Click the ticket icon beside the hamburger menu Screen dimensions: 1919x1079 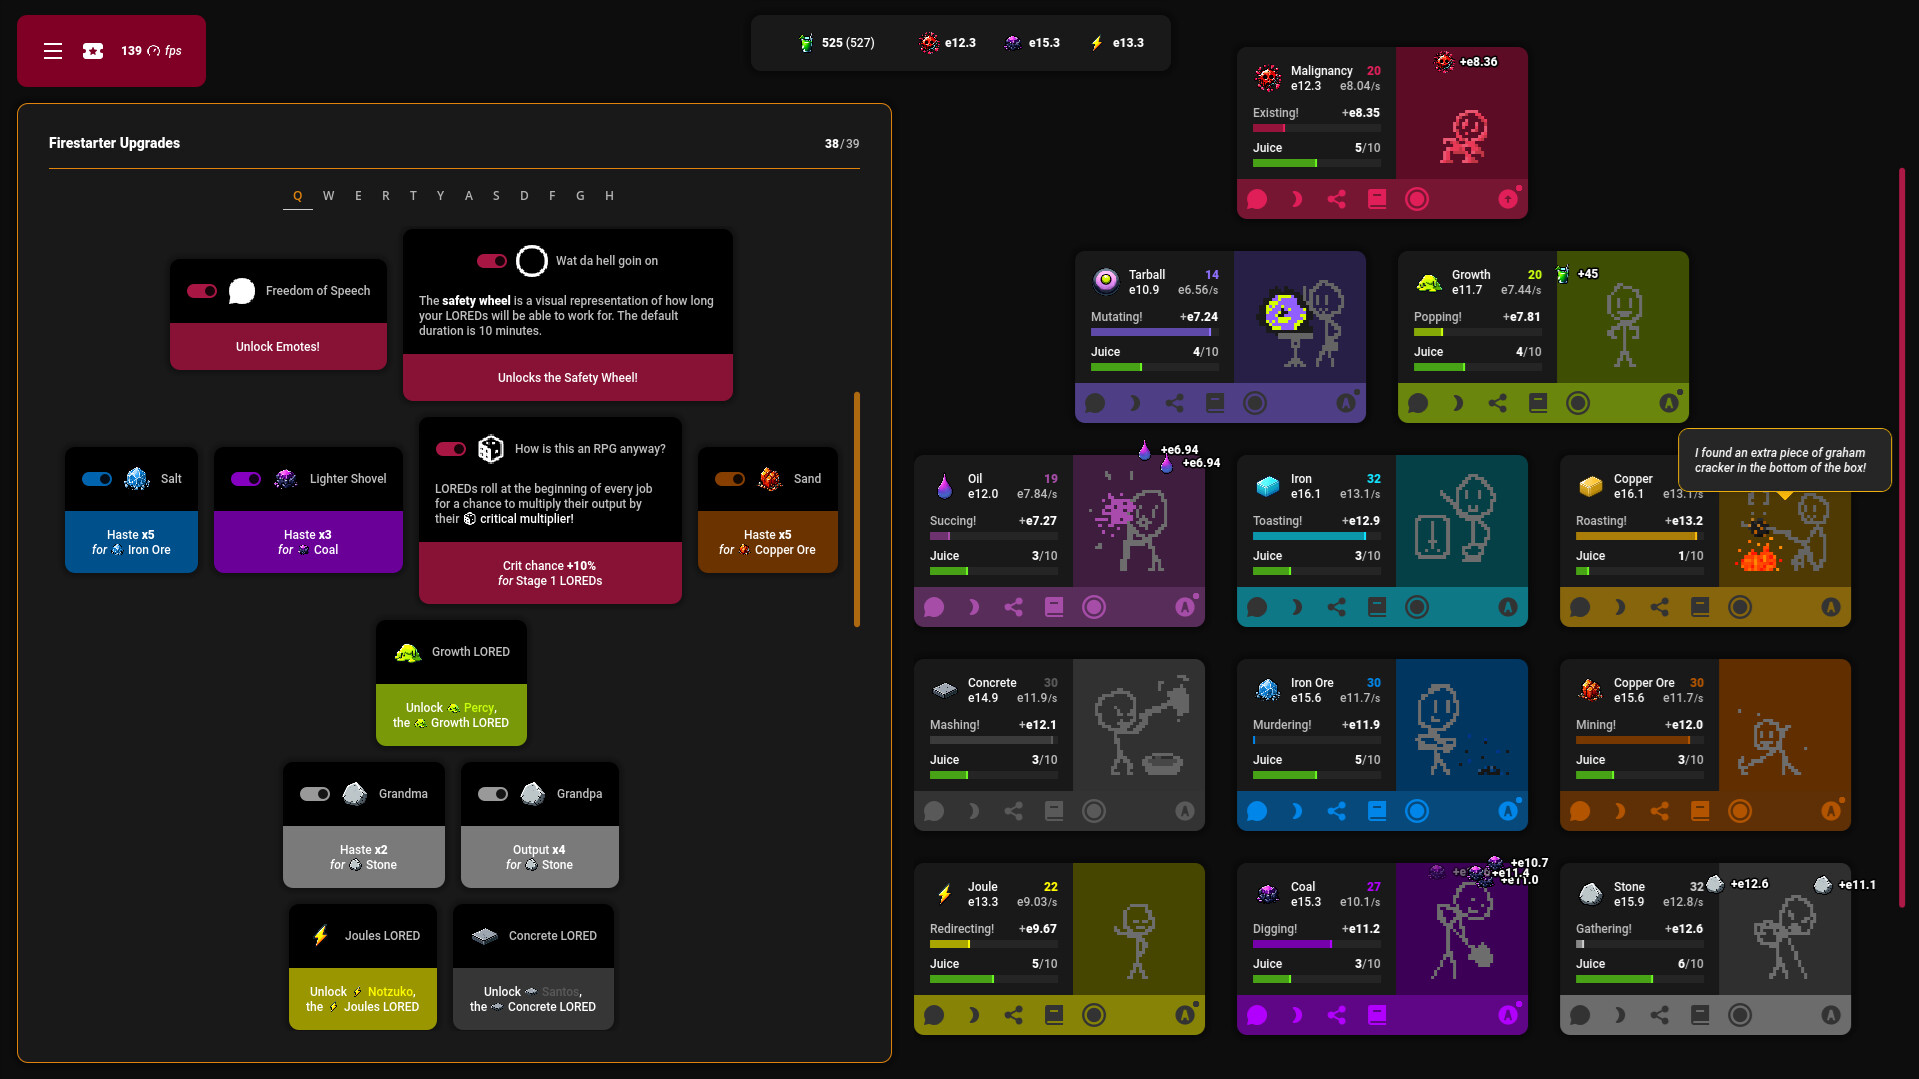coord(92,50)
